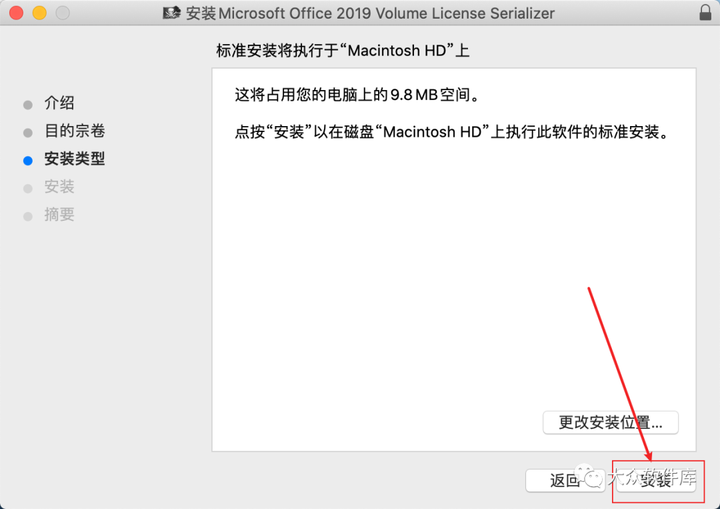The image size is (720, 509).
Task: Click the blue bullet beside 安装类型
Action: (28, 160)
